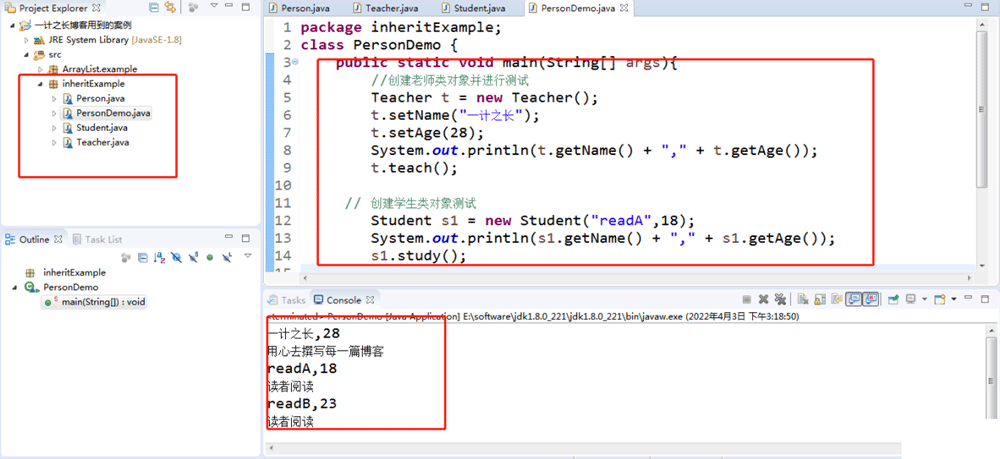Screen dimensions: 1000x459
Task: Collapse PersonDemo class in Outline
Action: tap(13, 288)
